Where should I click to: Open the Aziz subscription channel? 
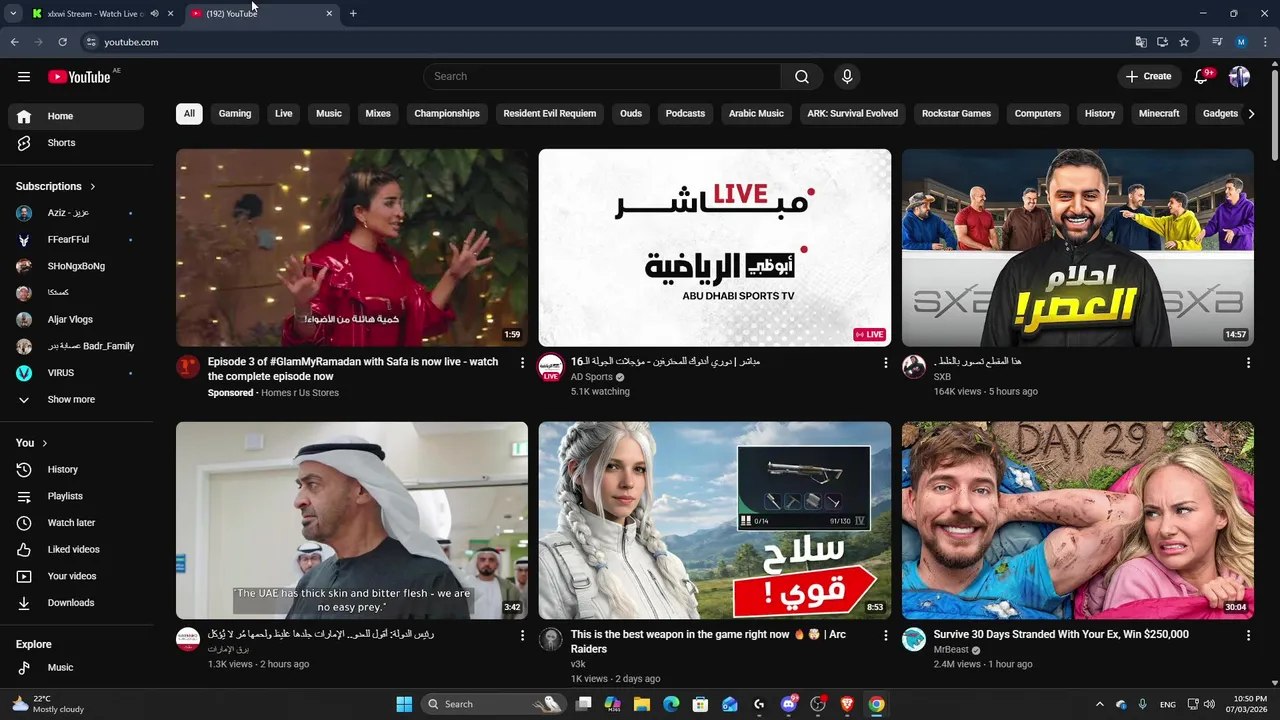pos(76,213)
